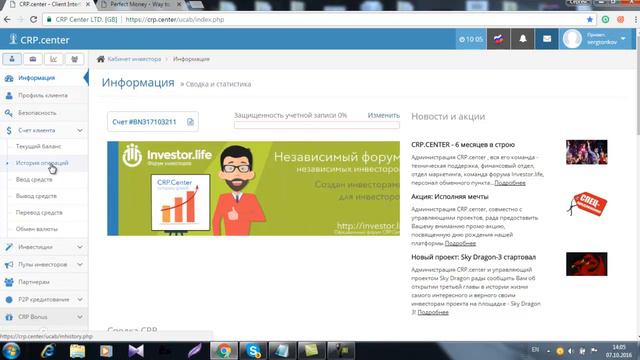Go back with browser back arrow
The image size is (640, 360).
(7, 20)
